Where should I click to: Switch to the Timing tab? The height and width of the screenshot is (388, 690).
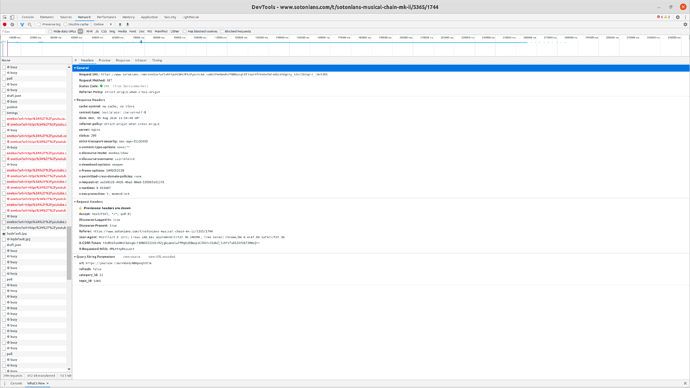point(157,60)
